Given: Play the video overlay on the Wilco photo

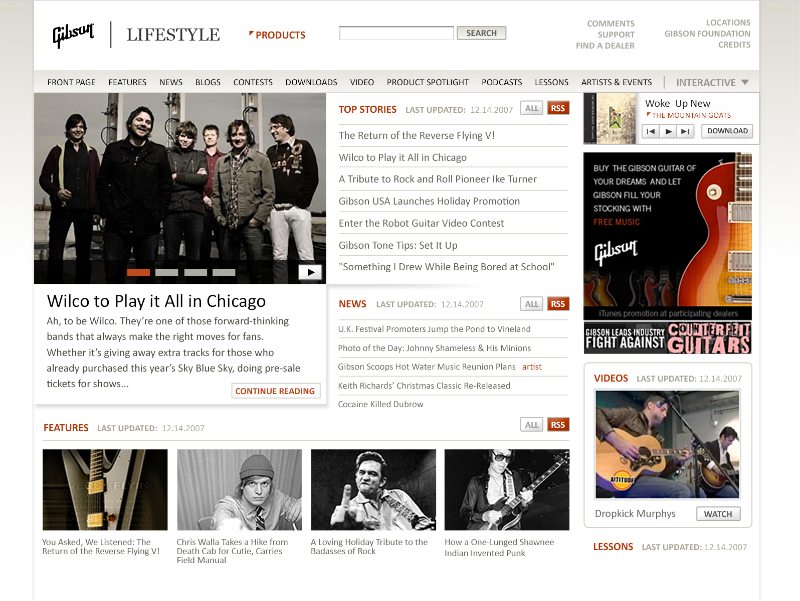Looking at the screenshot, I should click(x=309, y=270).
